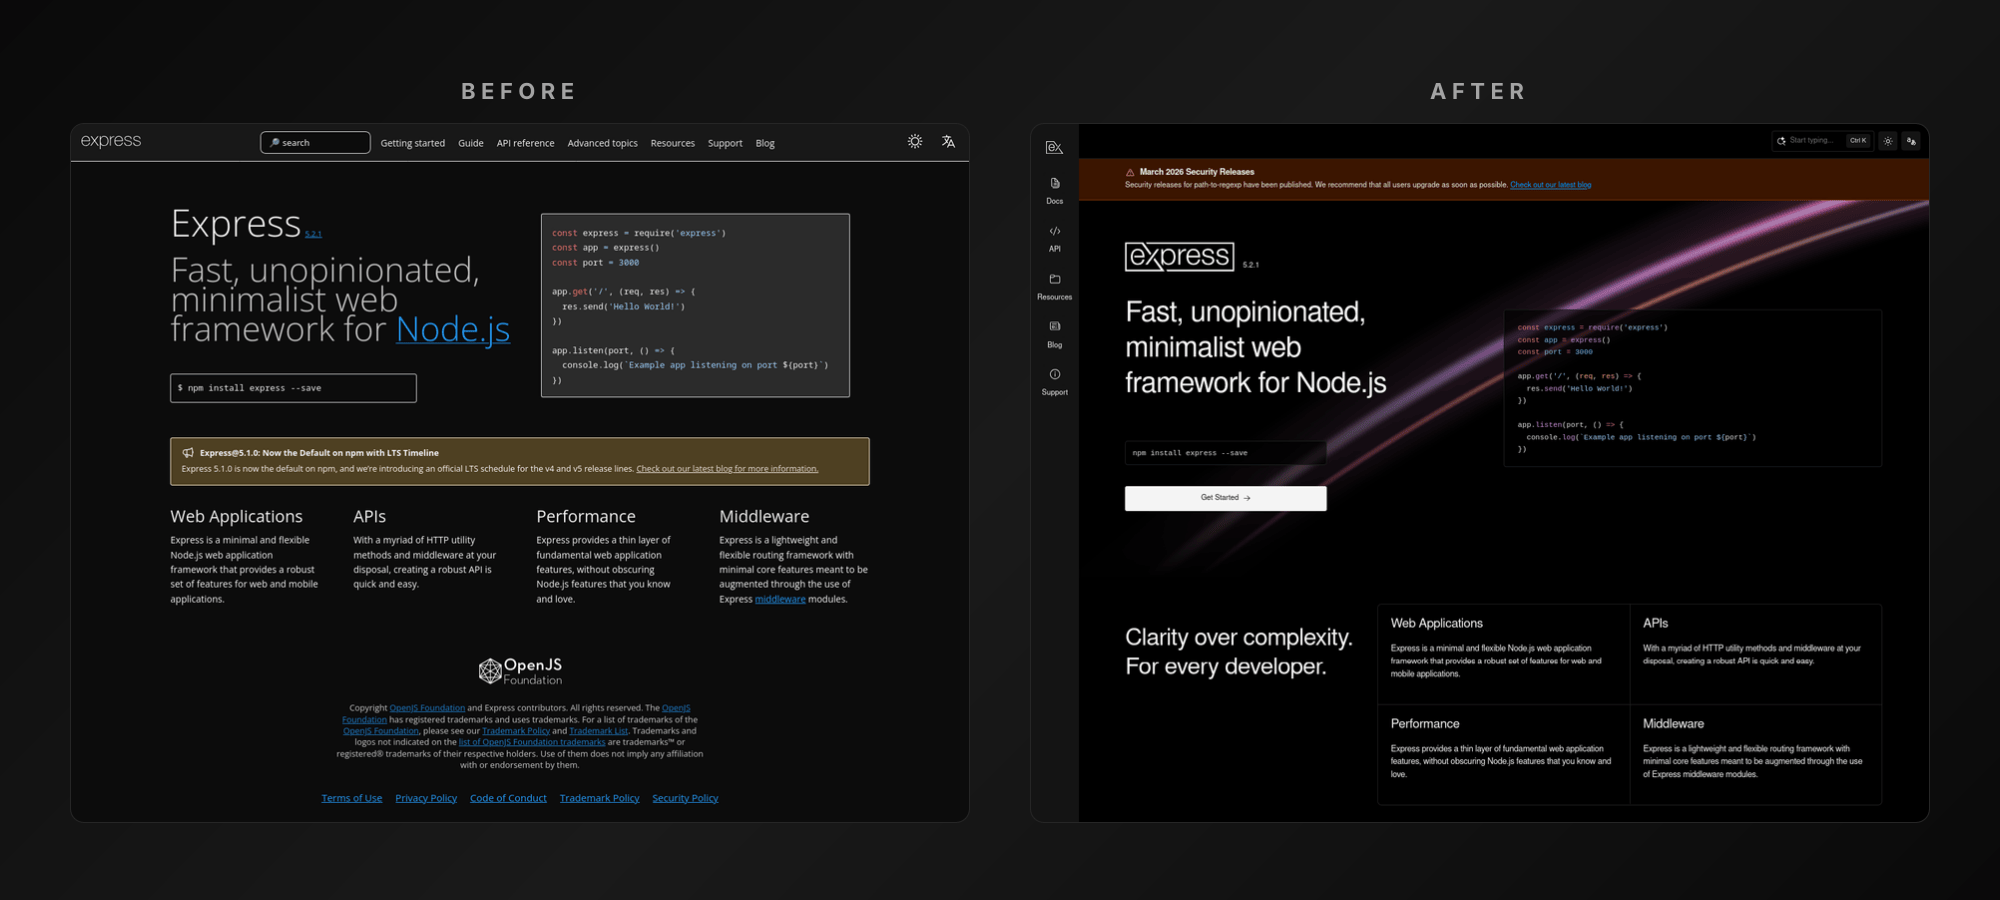Open 'Check out our latest blog for more information' link

[x=727, y=469]
